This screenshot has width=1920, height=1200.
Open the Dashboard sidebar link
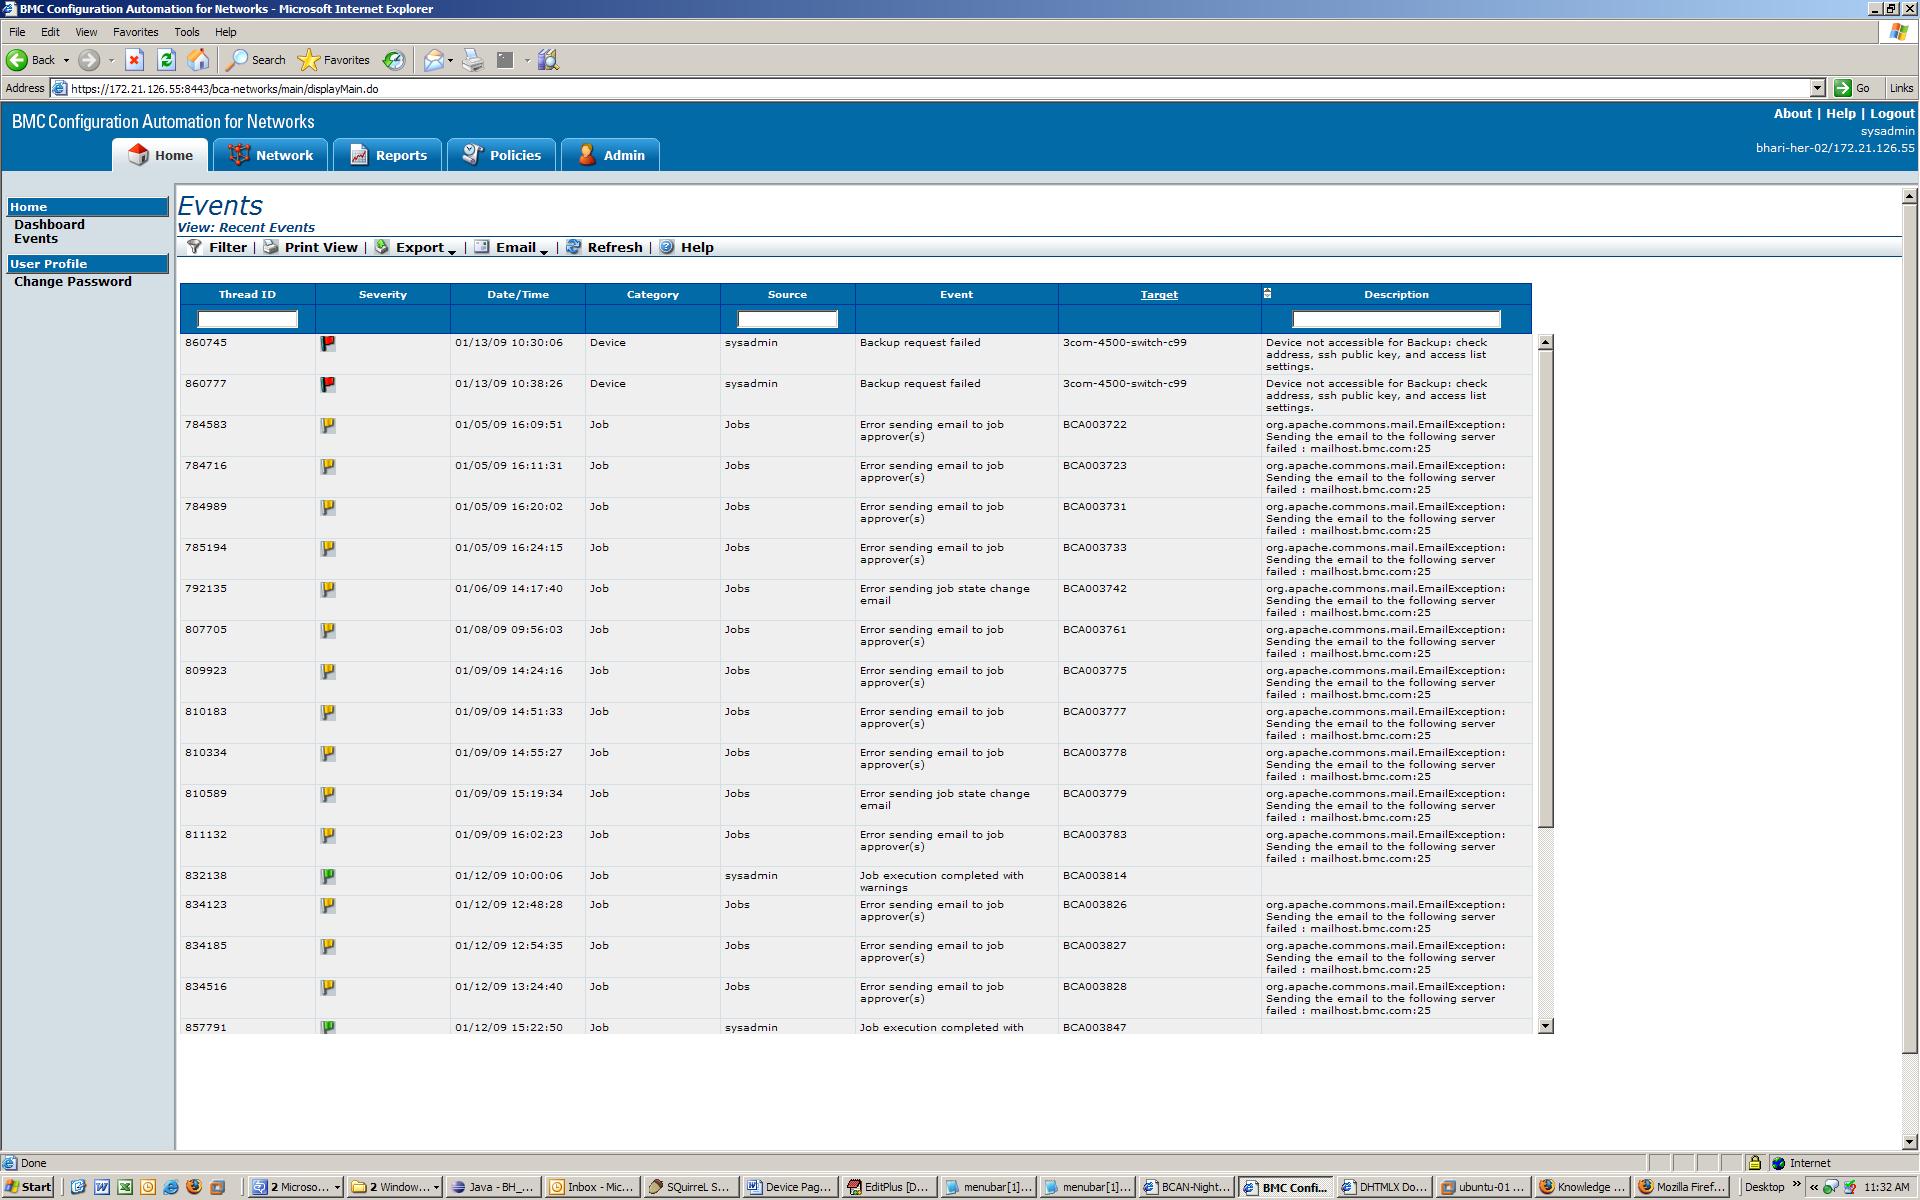pos(49,224)
